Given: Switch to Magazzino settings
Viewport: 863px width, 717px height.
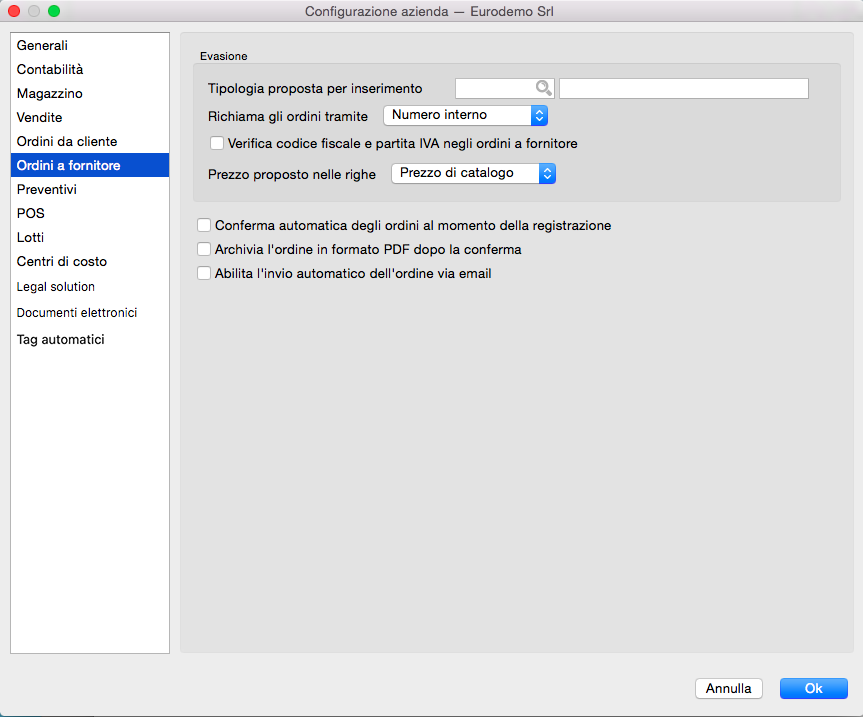Looking at the screenshot, I should tap(49, 94).
